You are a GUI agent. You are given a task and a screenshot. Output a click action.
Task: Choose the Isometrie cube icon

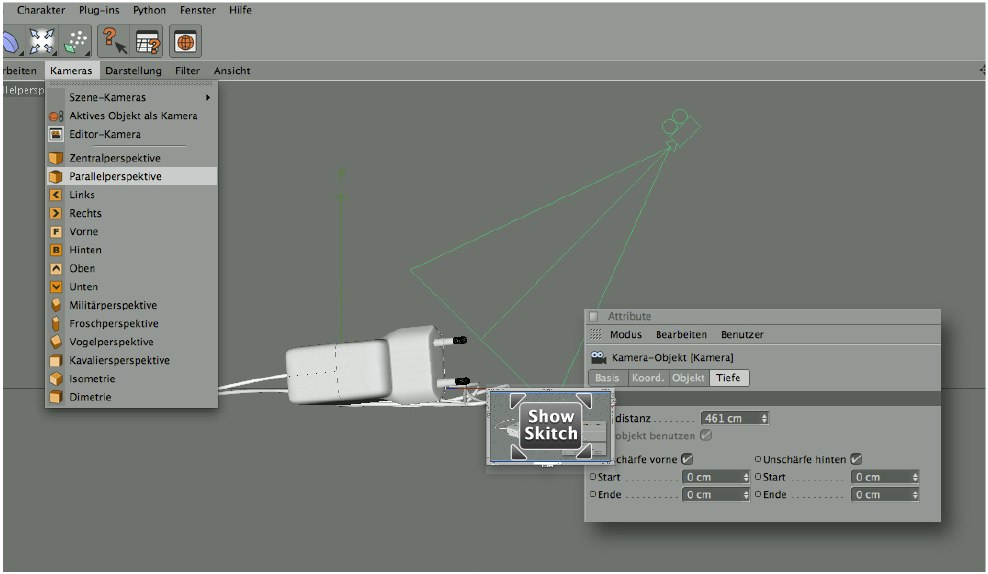coord(56,379)
